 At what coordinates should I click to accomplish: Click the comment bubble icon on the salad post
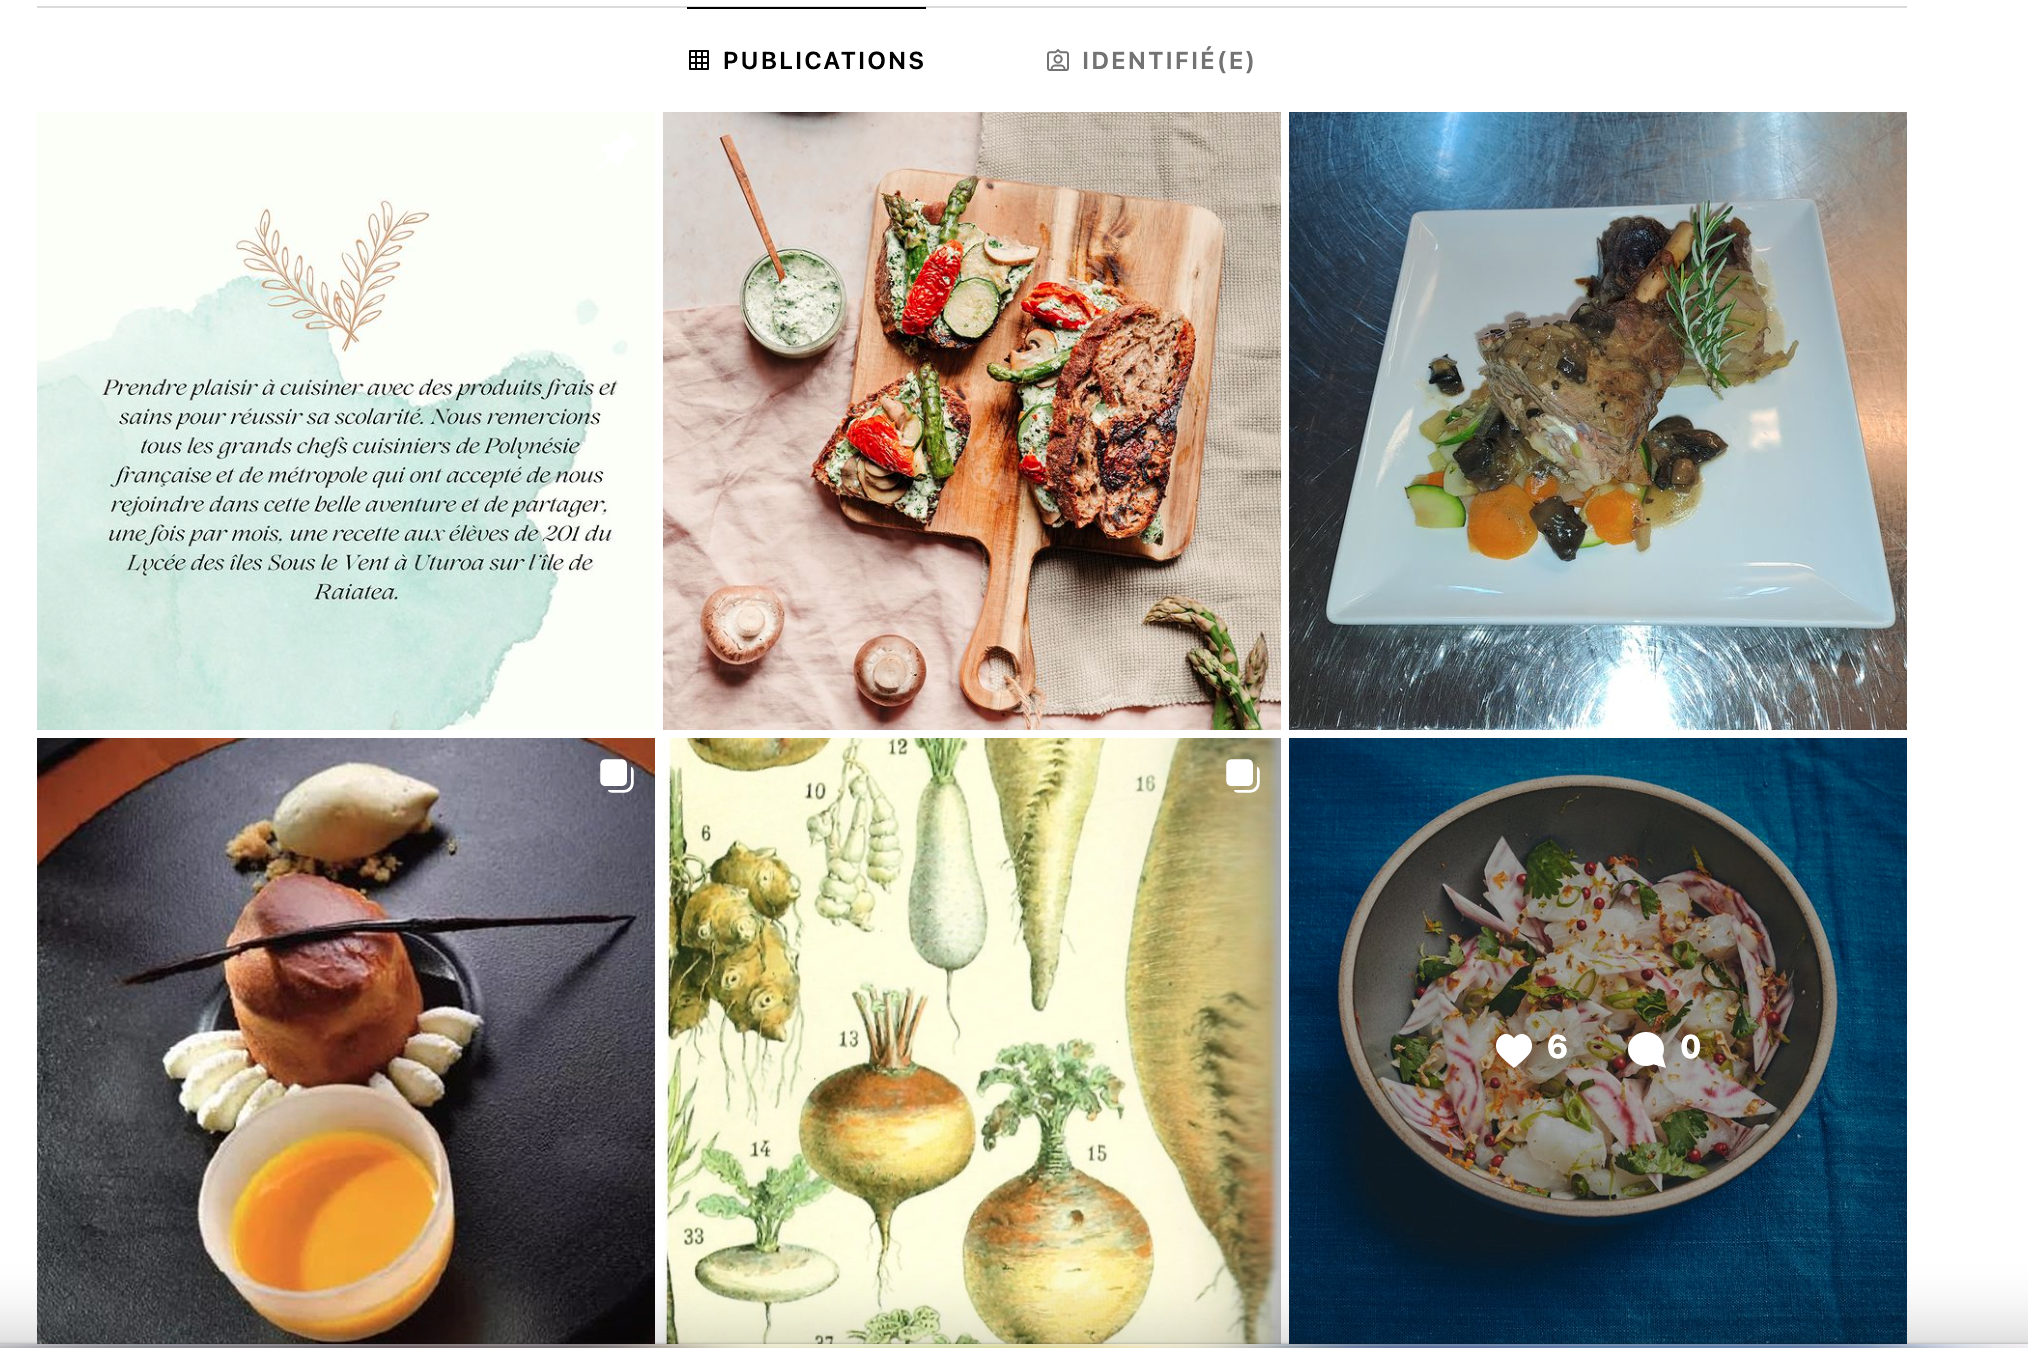[x=1646, y=1049]
